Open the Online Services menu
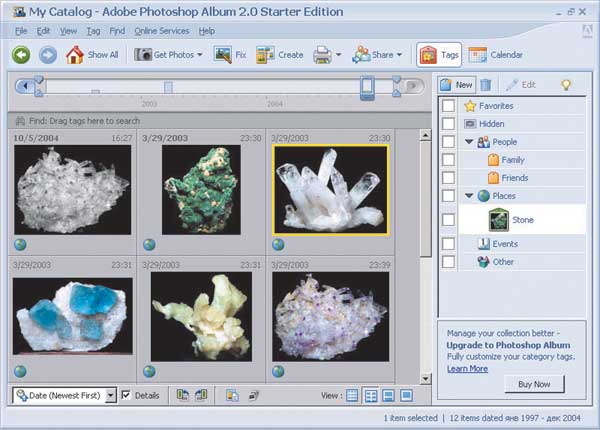 pyautogui.click(x=161, y=31)
